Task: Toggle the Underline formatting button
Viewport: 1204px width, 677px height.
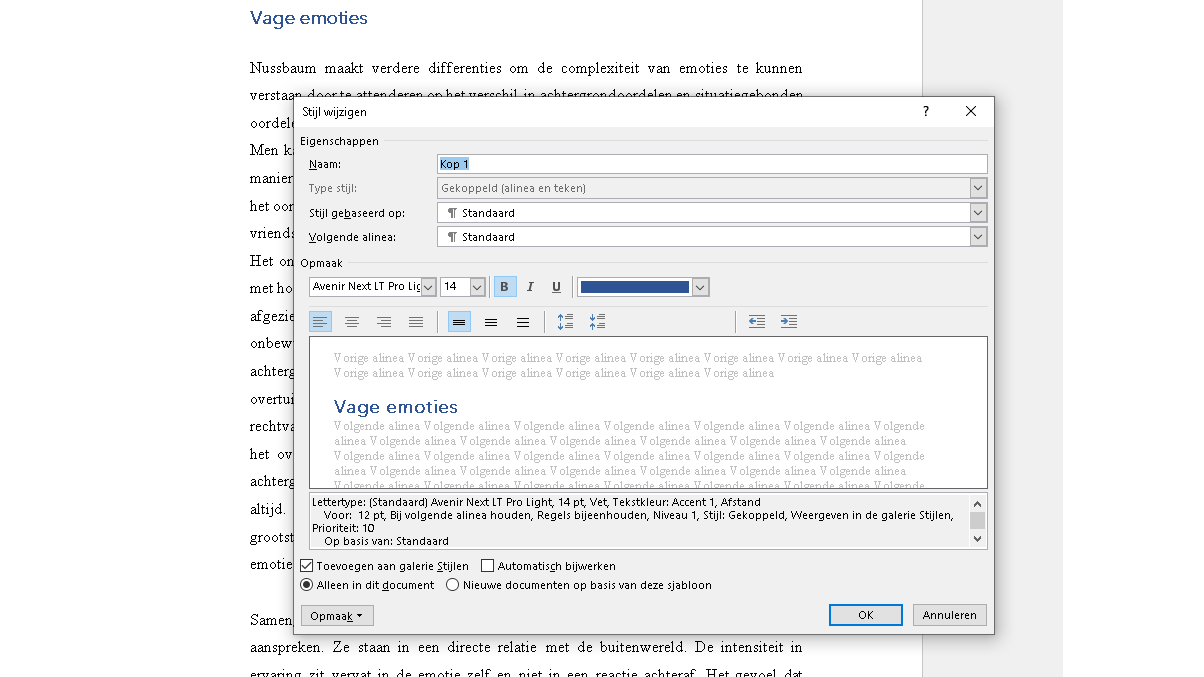Action: tap(557, 287)
